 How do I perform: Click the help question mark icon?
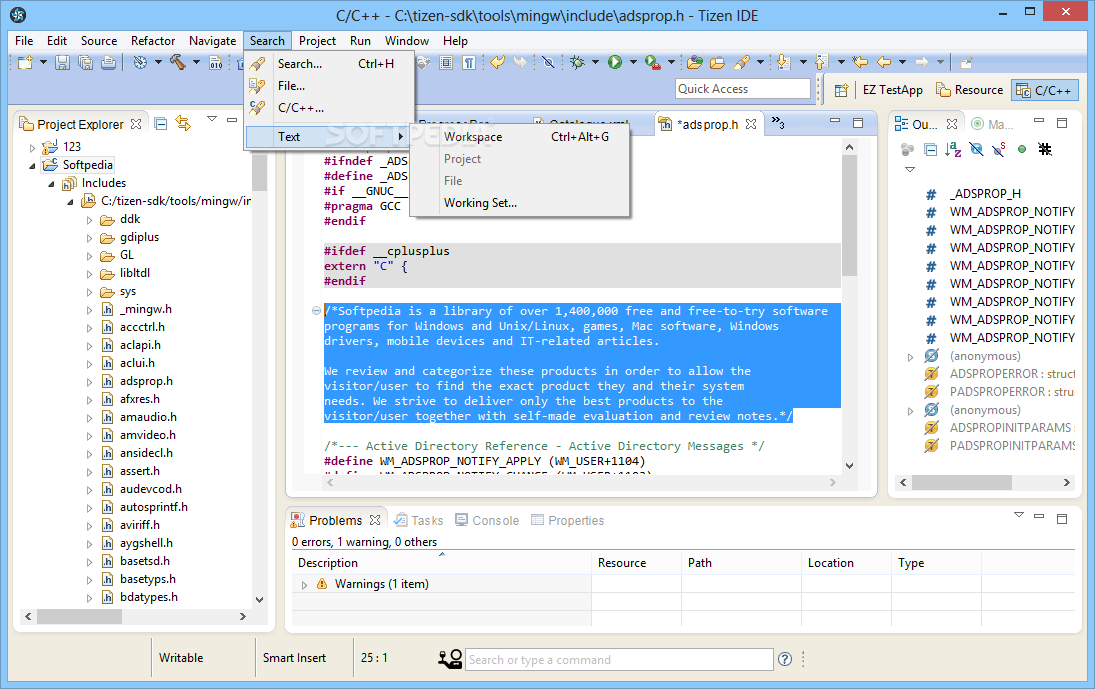coord(785,659)
